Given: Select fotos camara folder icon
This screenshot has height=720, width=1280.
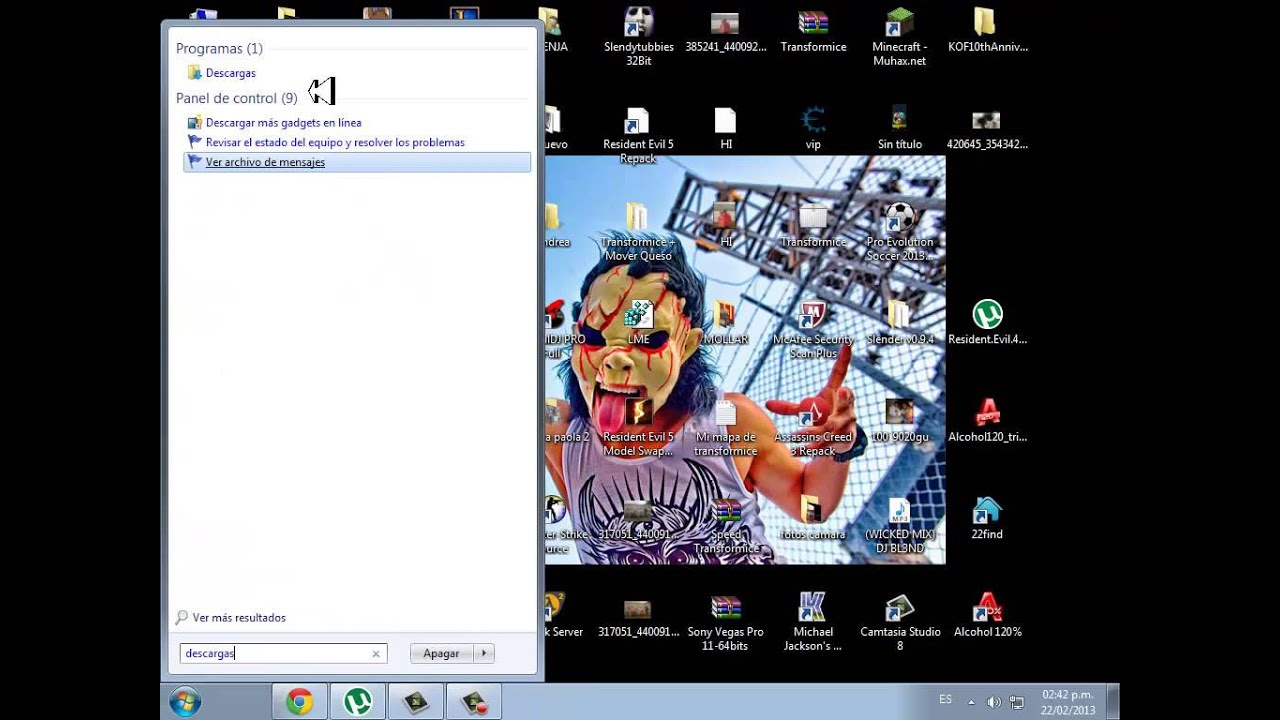Looking at the screenshot, I should [813, 519].
